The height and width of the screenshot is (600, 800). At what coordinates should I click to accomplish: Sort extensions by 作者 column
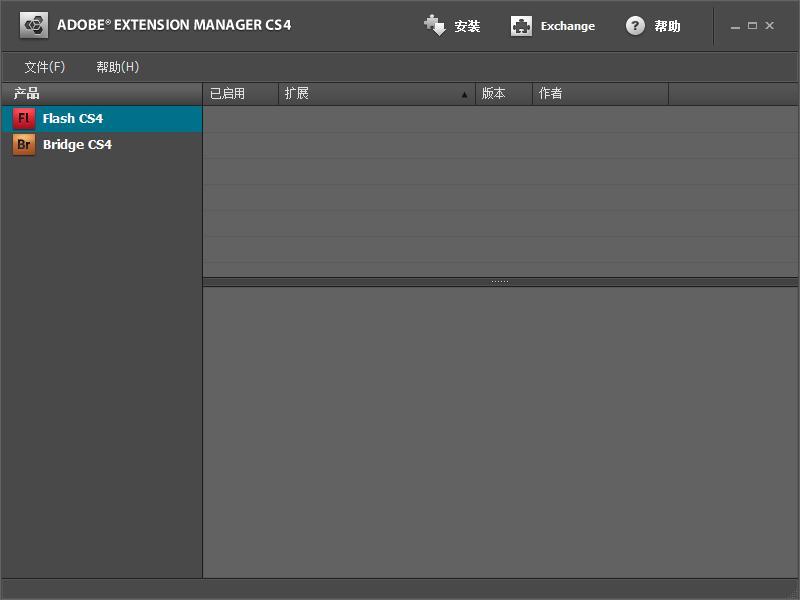(x=551, y=94)
